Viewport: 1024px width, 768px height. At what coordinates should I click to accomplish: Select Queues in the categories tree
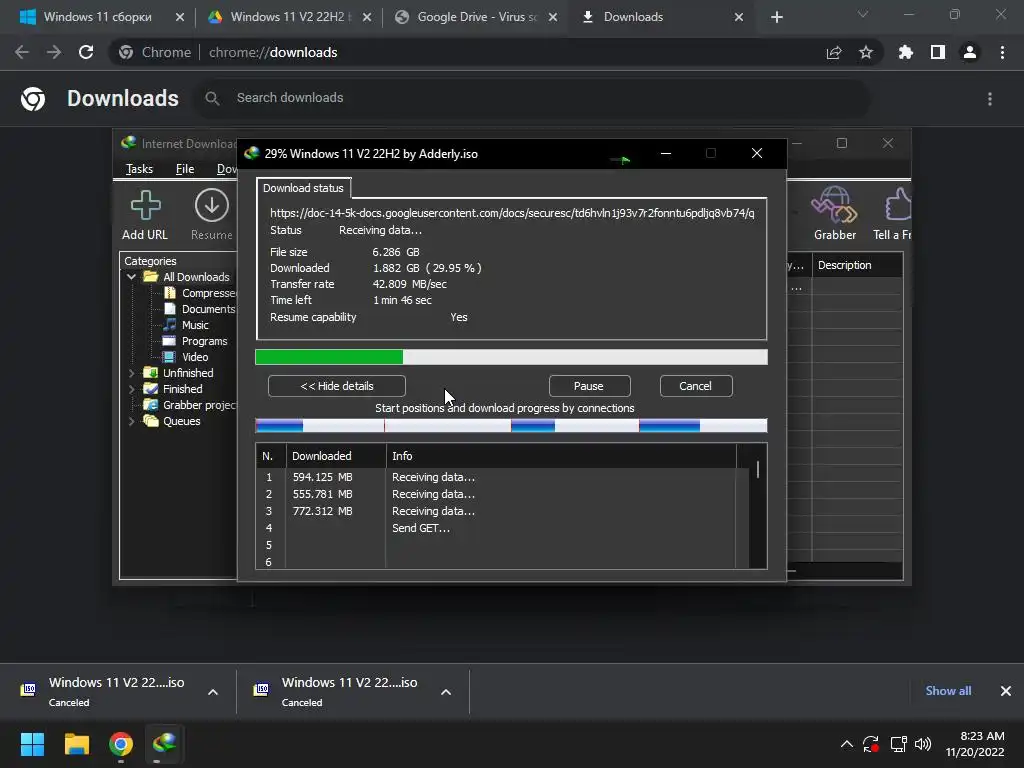click(182, 421)
